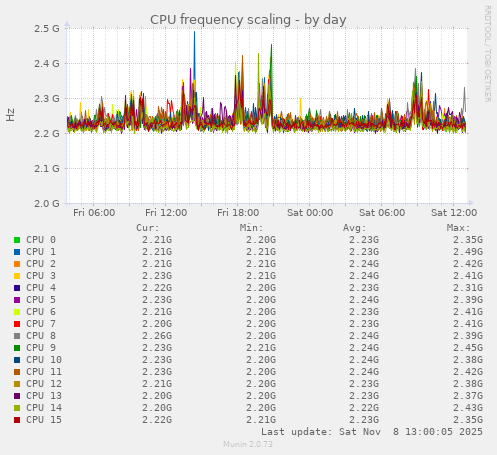
Task: Click the 'CPU 13' legend label
Action: pos(44,396)
